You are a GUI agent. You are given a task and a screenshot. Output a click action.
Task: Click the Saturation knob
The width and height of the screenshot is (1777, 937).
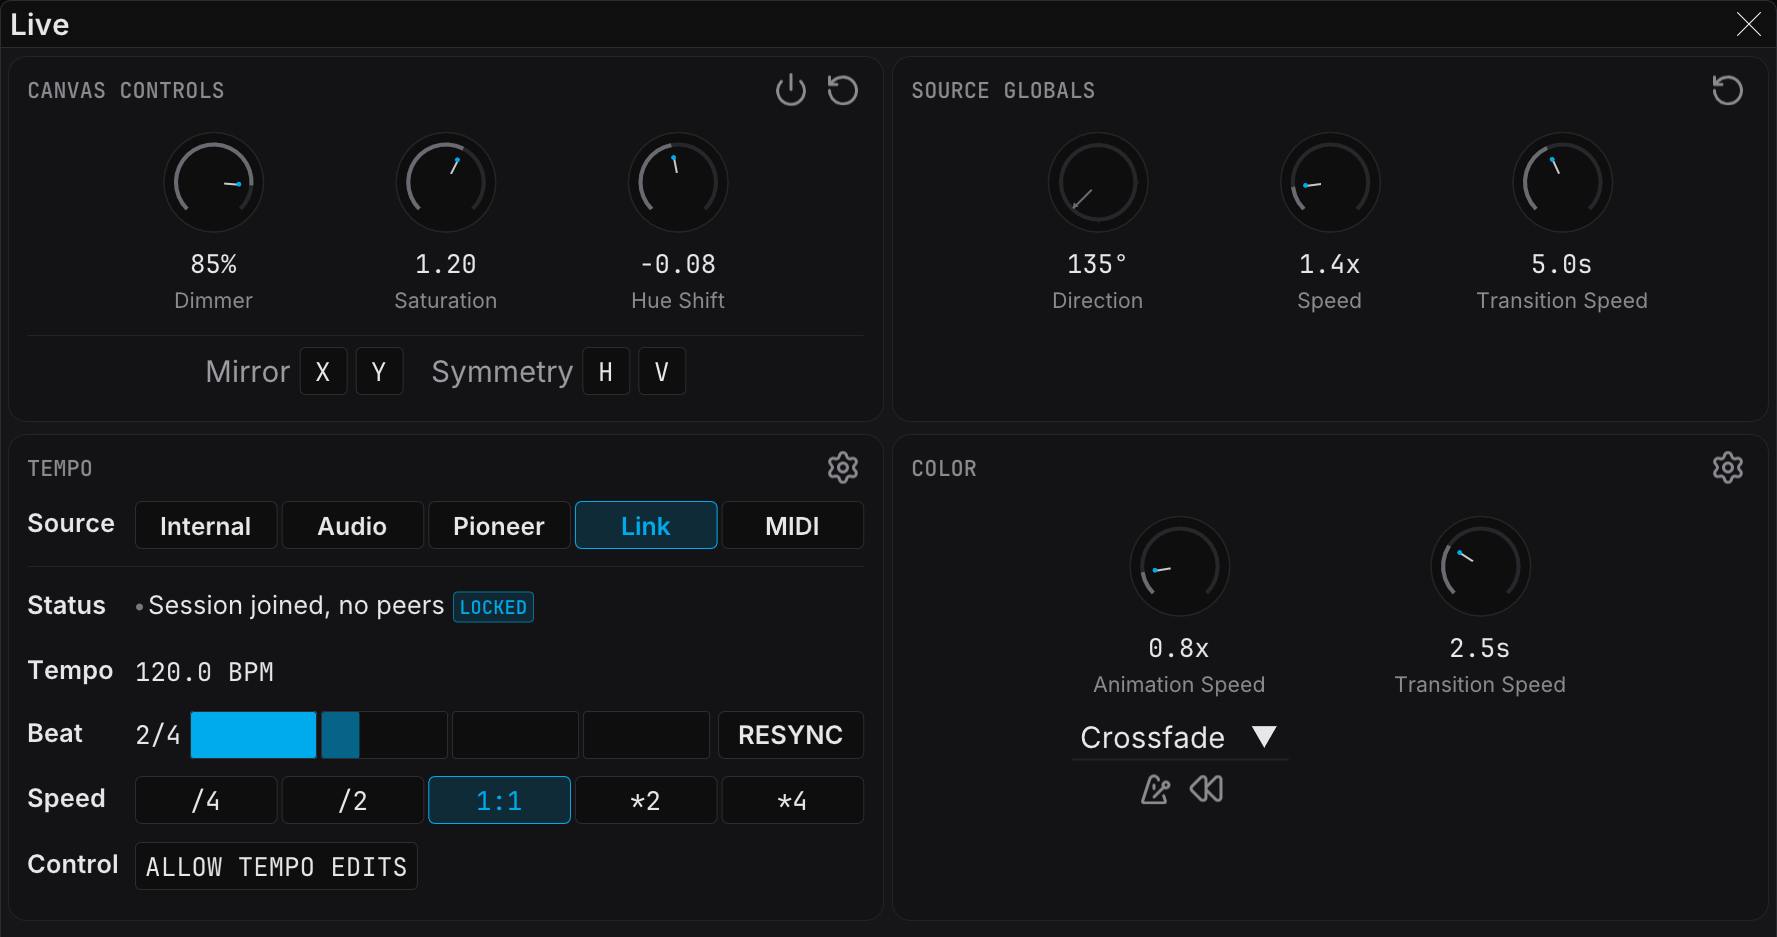(446, 183)
